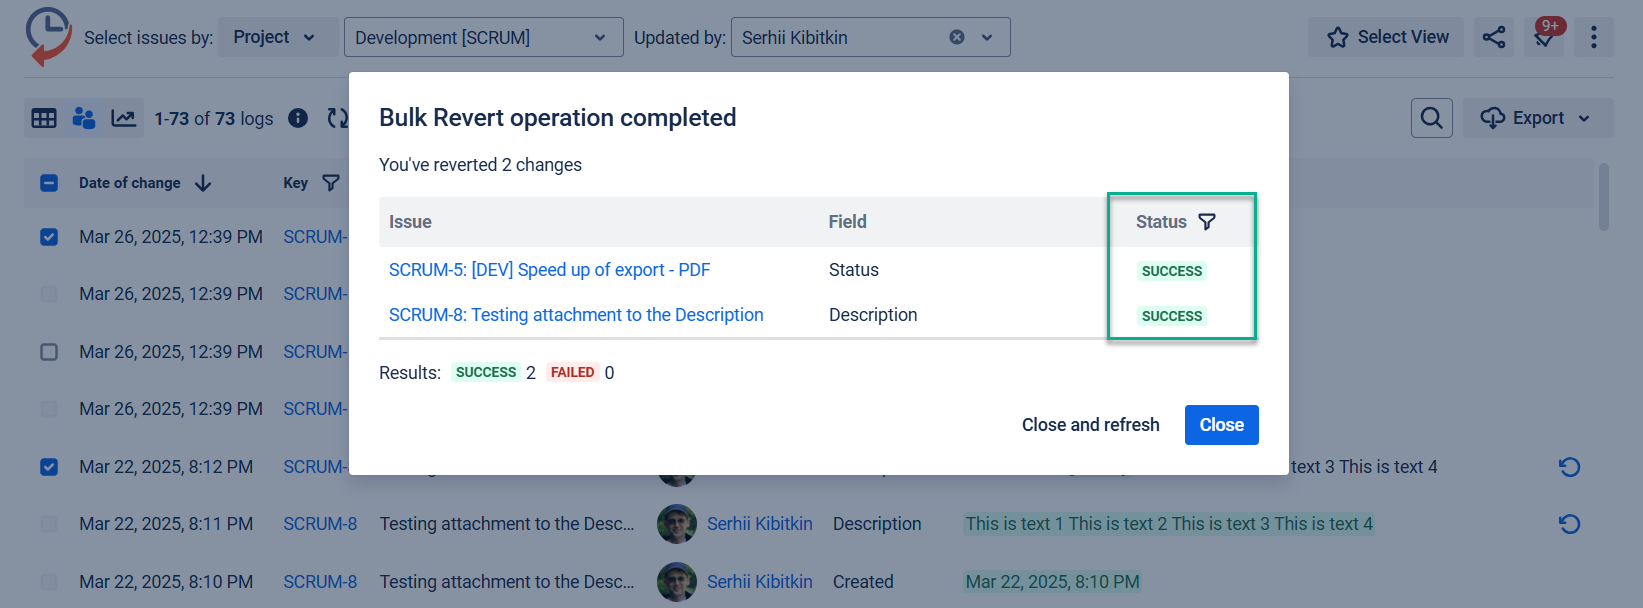Image resolution: width=1643 pixels, height=608 pixels.
Task: Switch to the table view icon
Action: (x=44, y=119)
